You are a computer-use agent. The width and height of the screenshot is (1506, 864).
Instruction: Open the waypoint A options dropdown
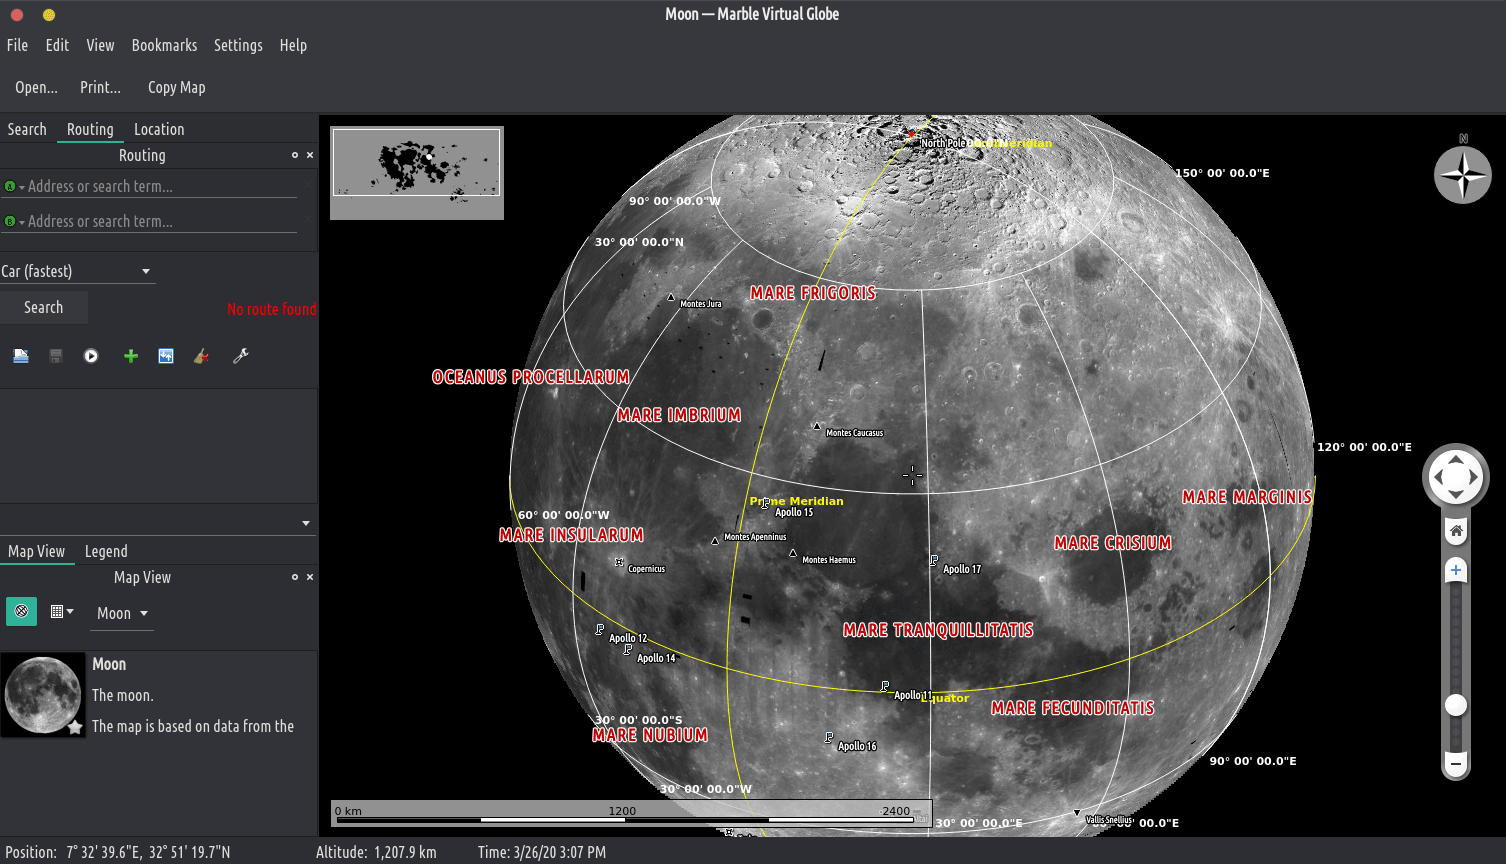coord(14,187)
